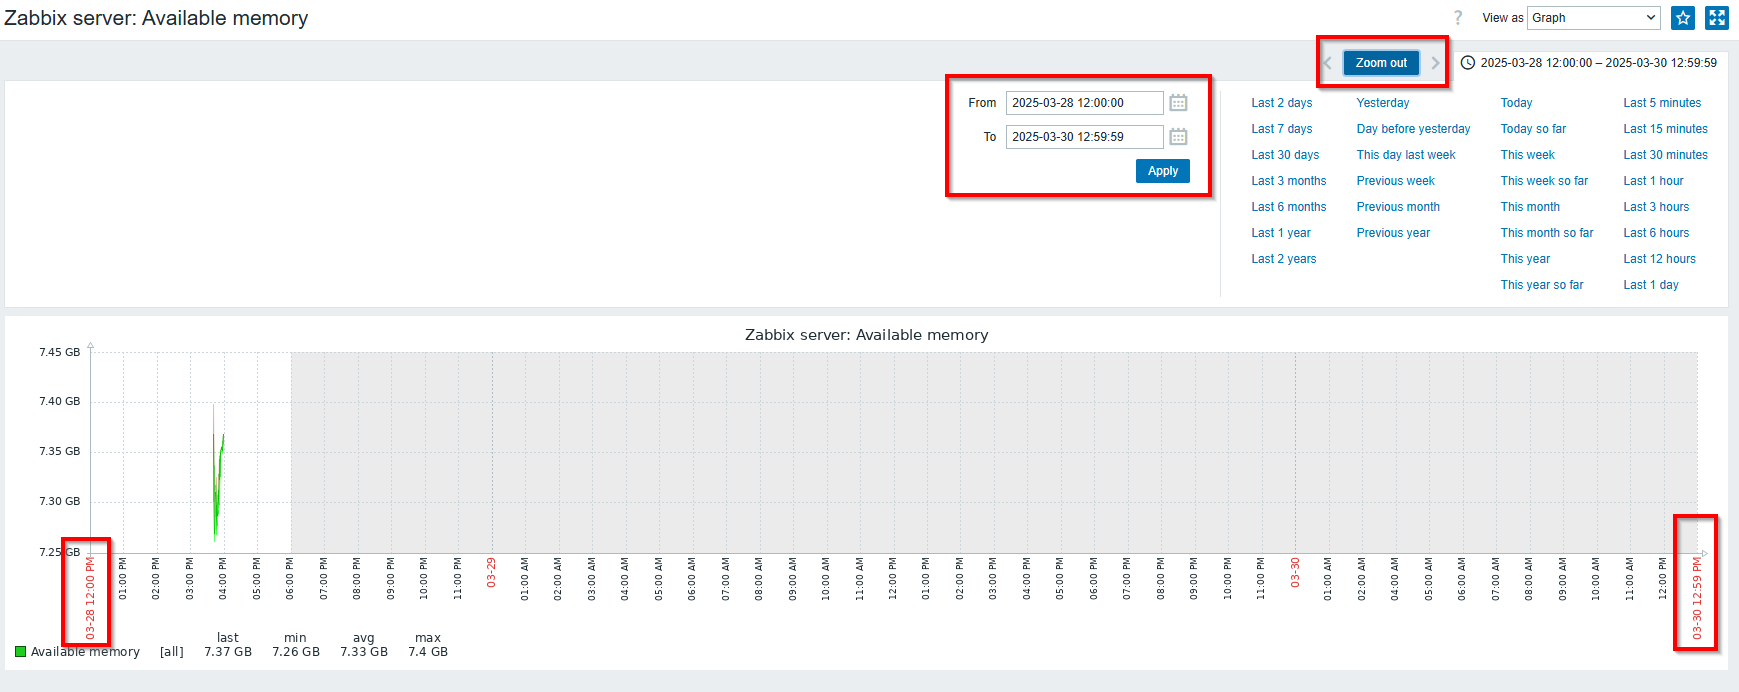Click the 7.40 GB y-axis label
Image resolution: width=1739 pixels, height=692 pixels.
(60, 401)
